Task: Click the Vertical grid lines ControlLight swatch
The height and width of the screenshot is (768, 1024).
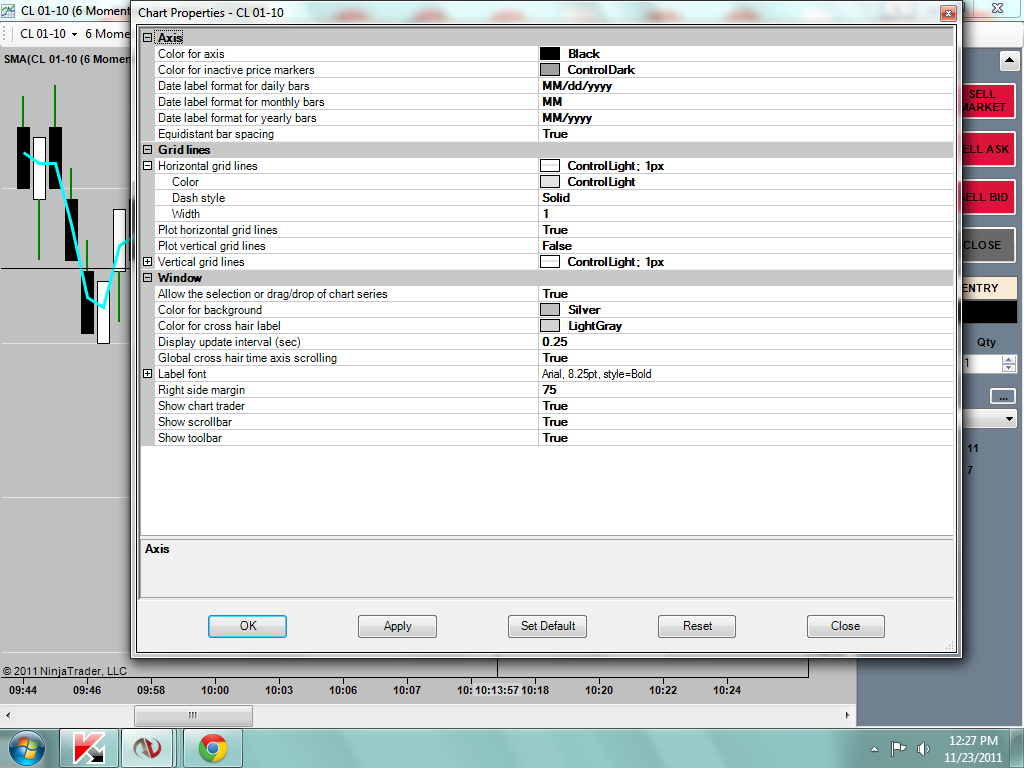Action: [550, 262]
